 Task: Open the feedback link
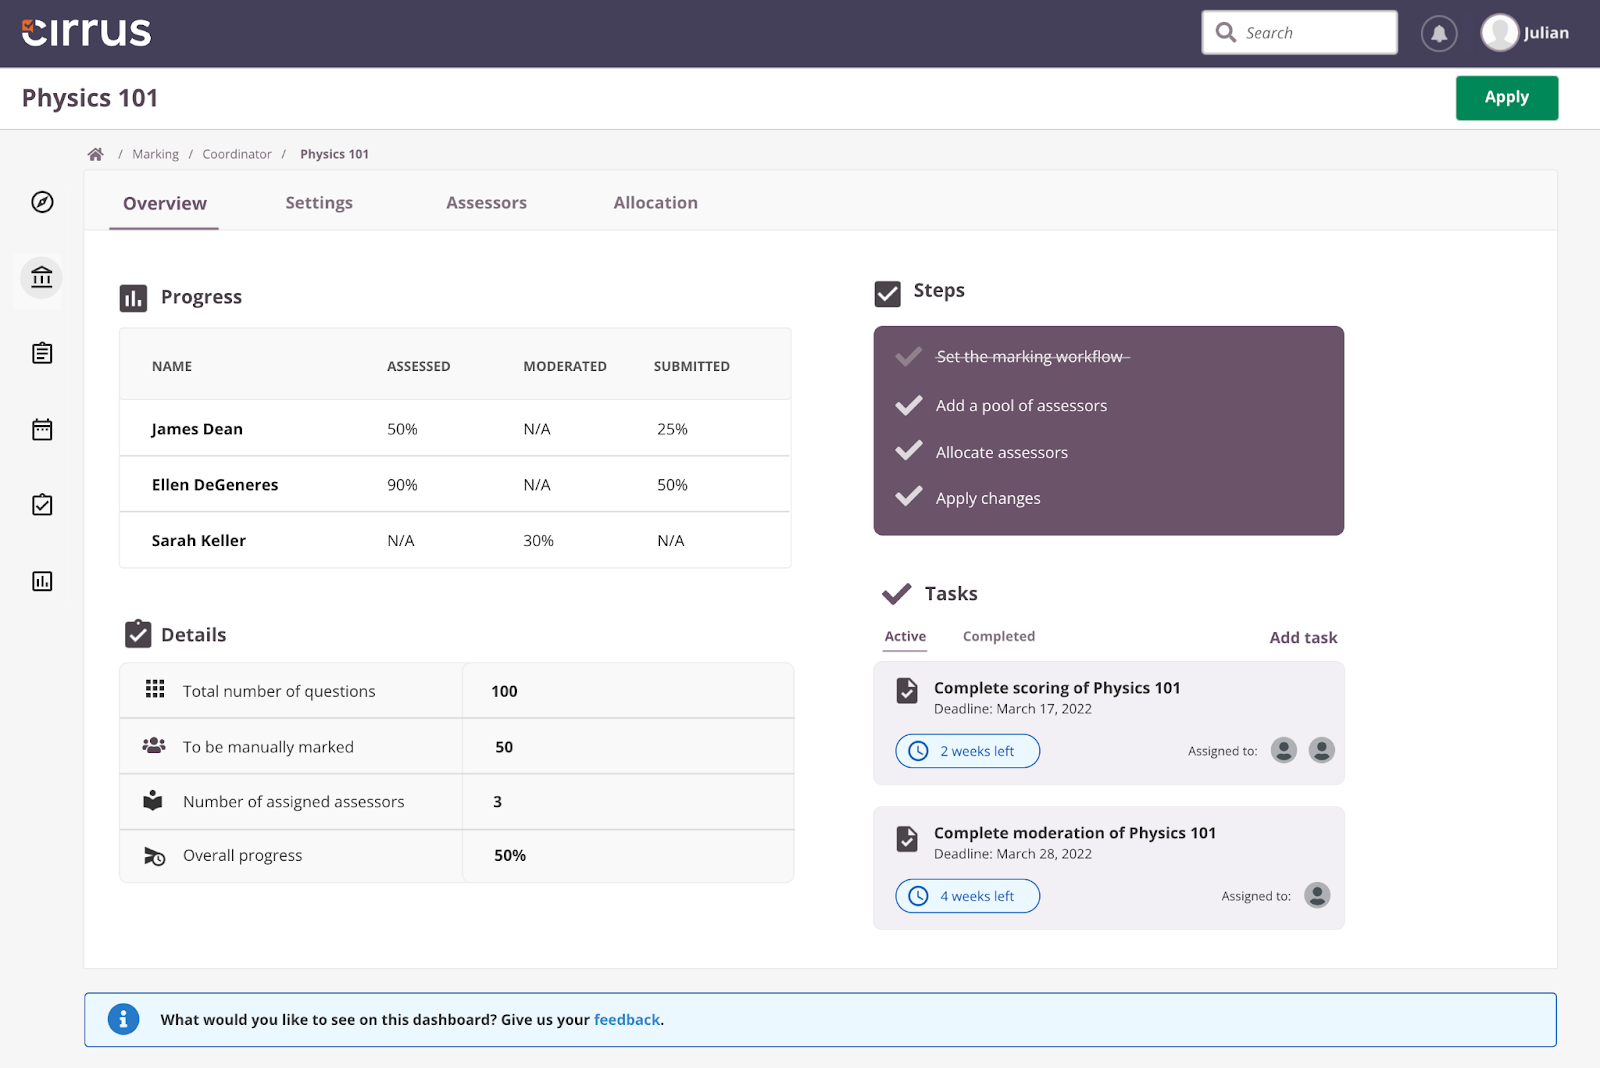[627, 1020]
